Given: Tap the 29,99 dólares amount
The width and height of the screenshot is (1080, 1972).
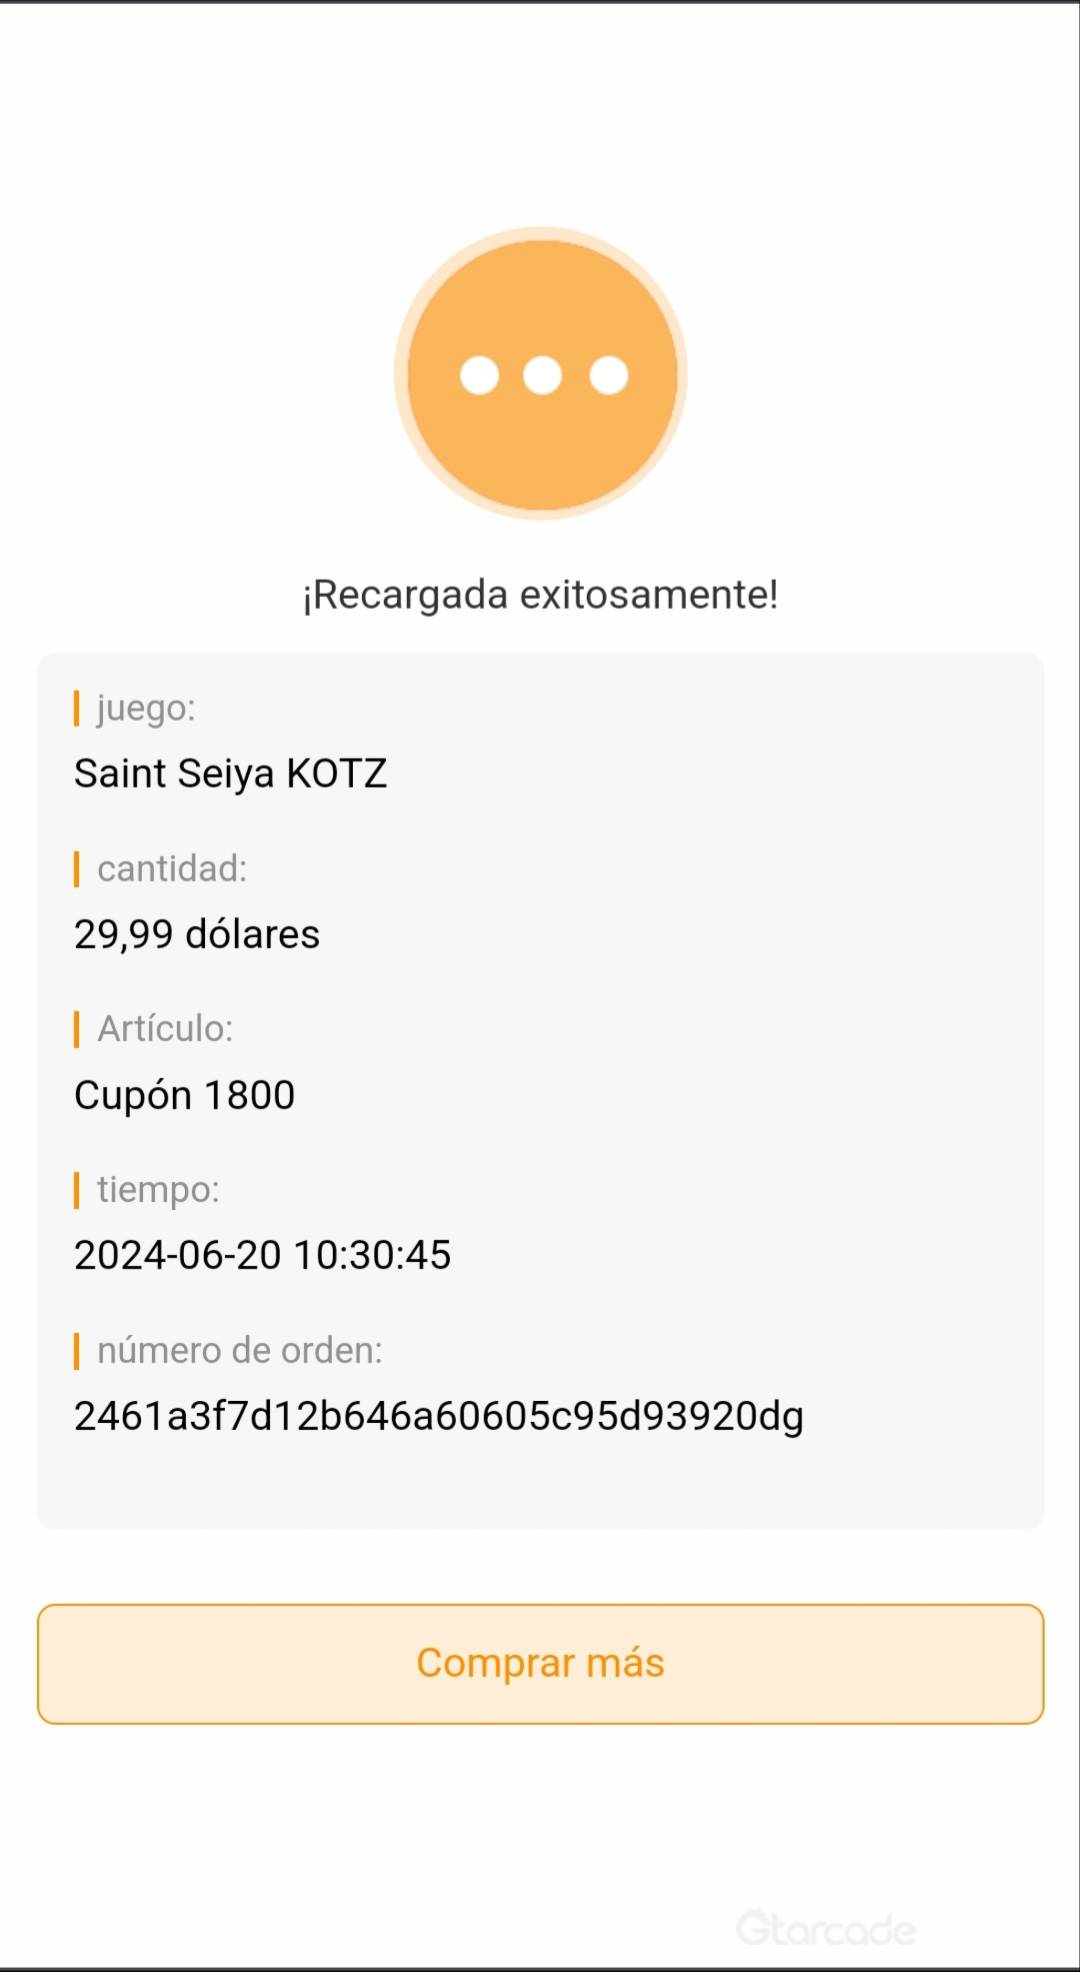Looking at the screenshot, I should click(x=197, y=934).
